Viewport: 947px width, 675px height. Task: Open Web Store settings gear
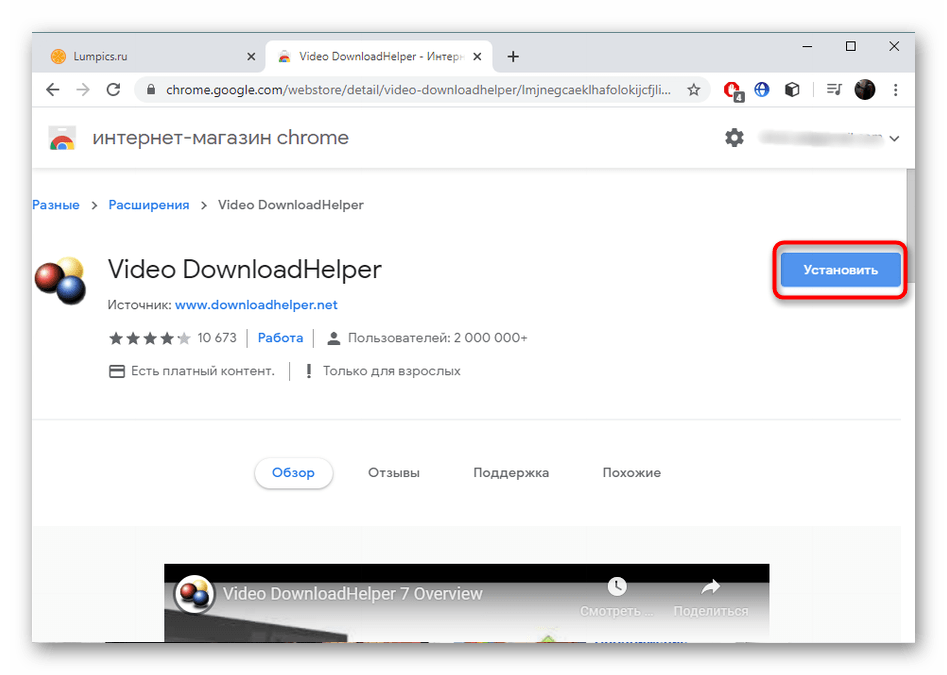pos(734,138)
